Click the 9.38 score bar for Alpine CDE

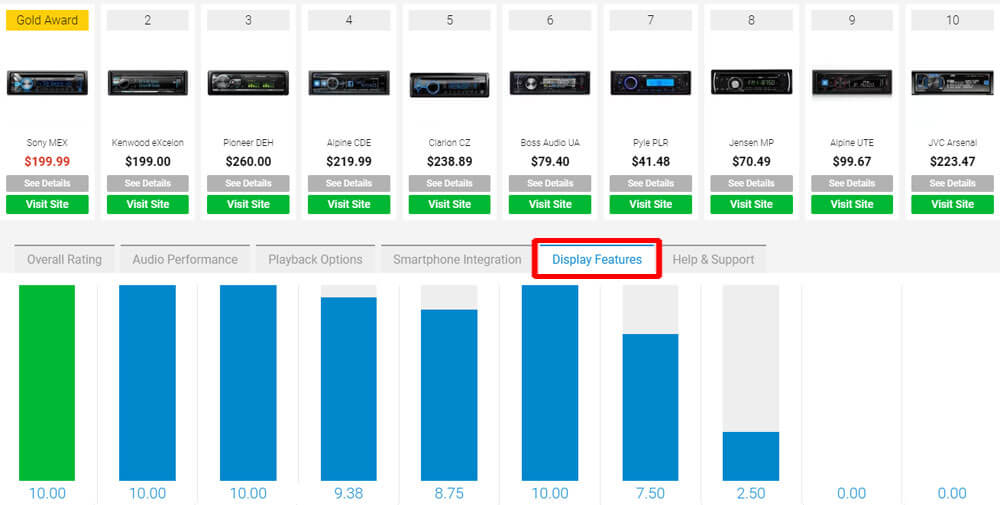point(349,389)
